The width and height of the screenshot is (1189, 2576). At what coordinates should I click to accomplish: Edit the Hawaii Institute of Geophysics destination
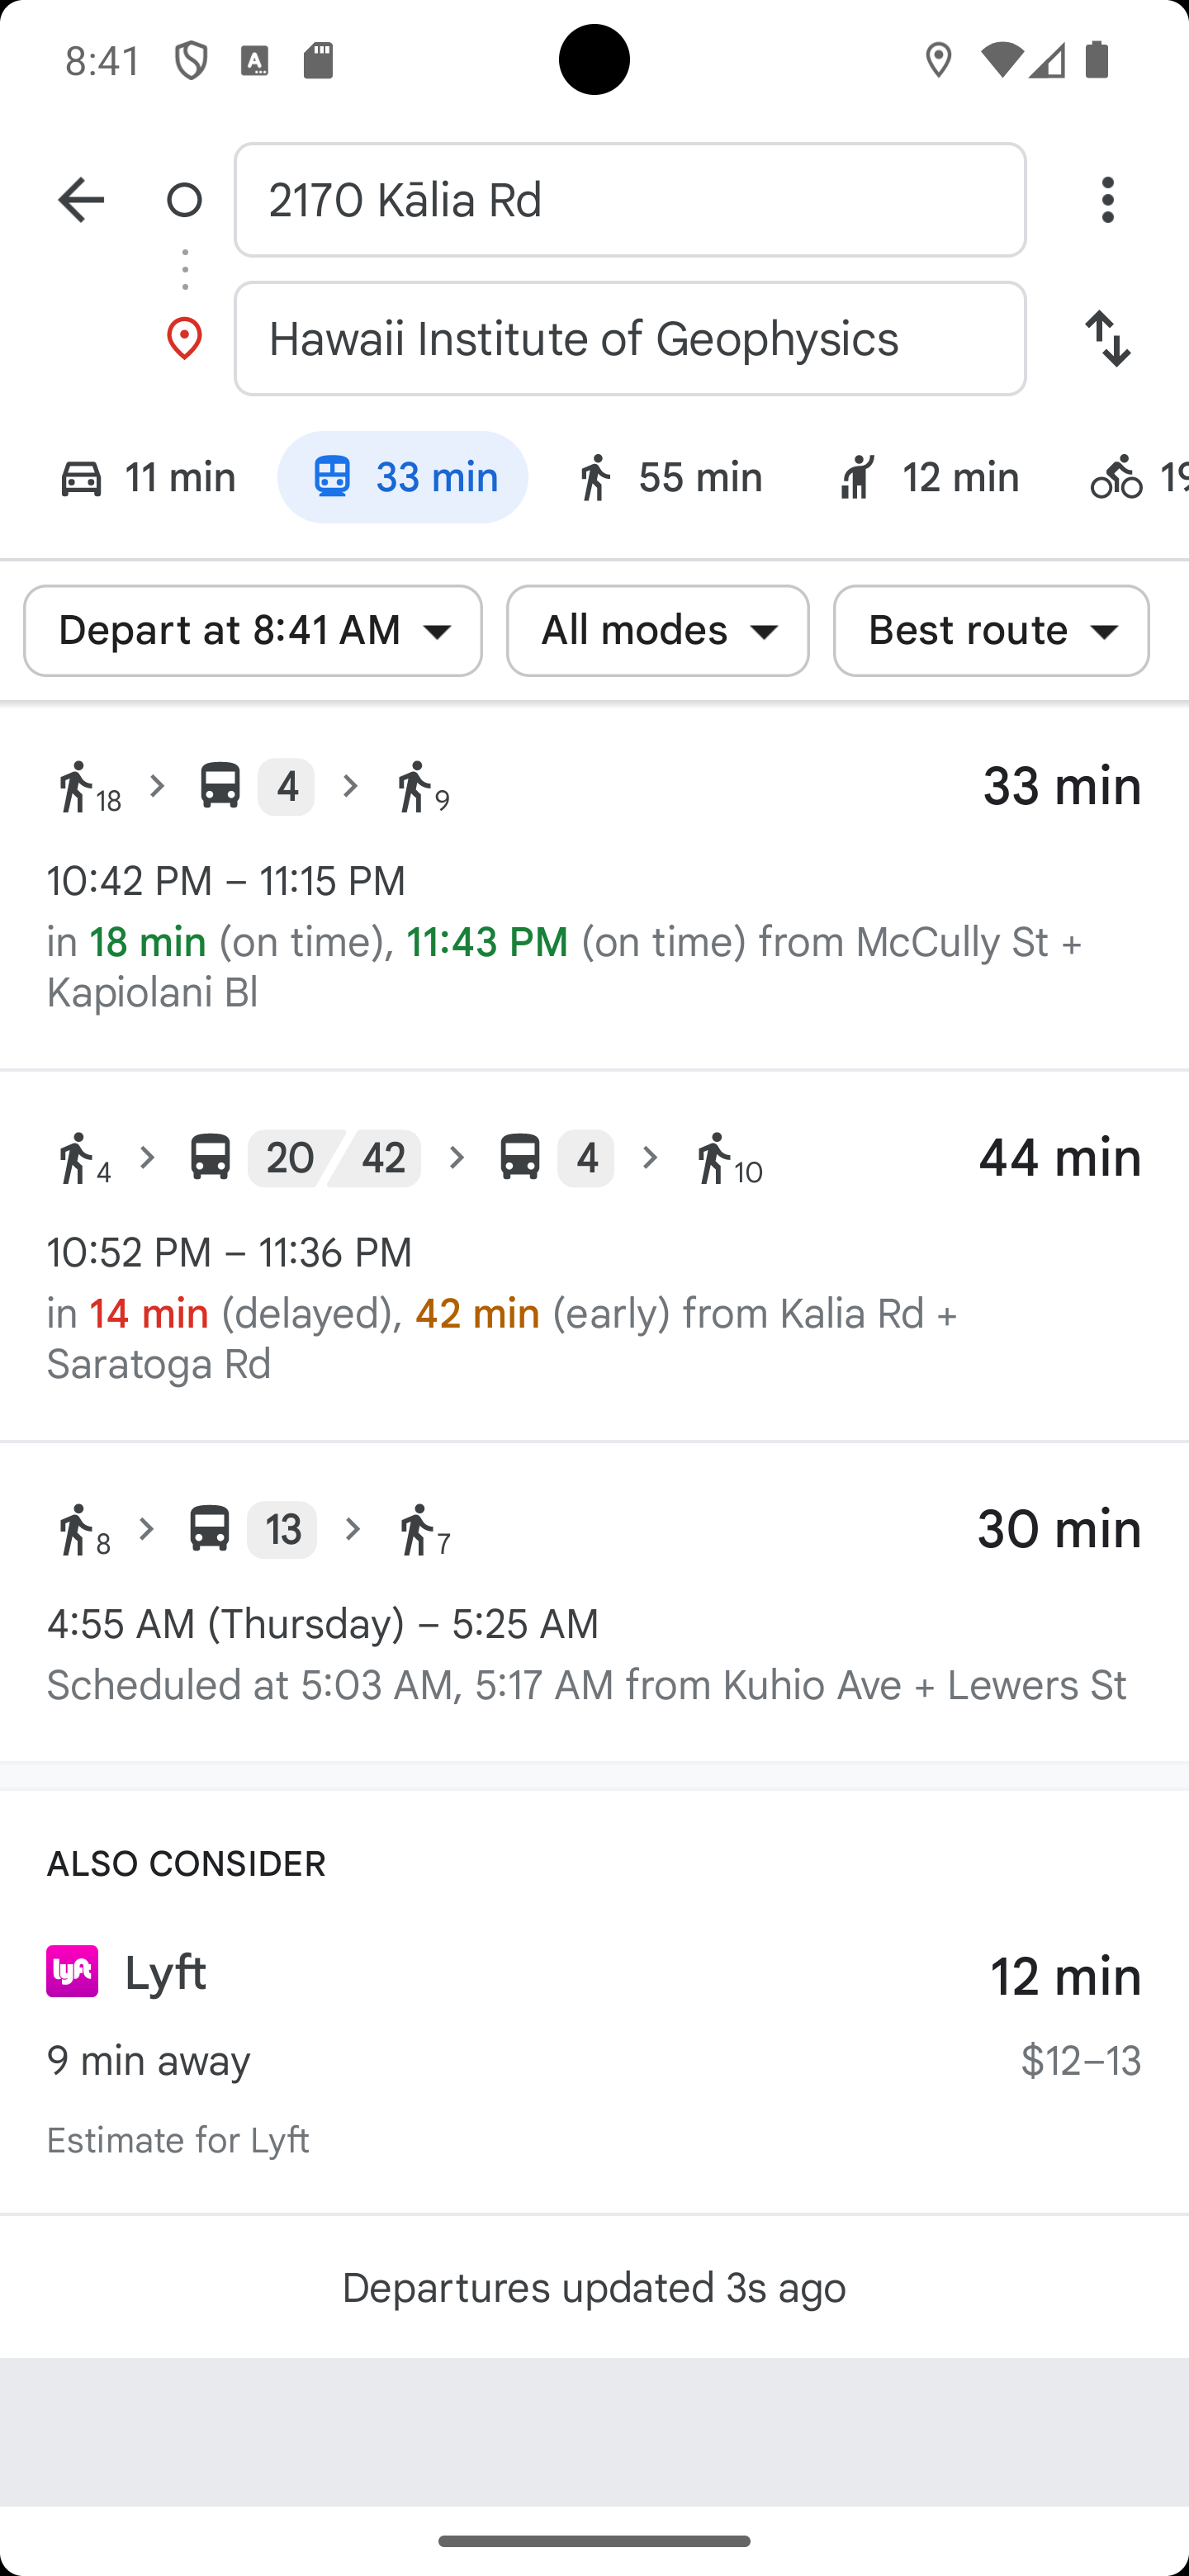[629, 339]
